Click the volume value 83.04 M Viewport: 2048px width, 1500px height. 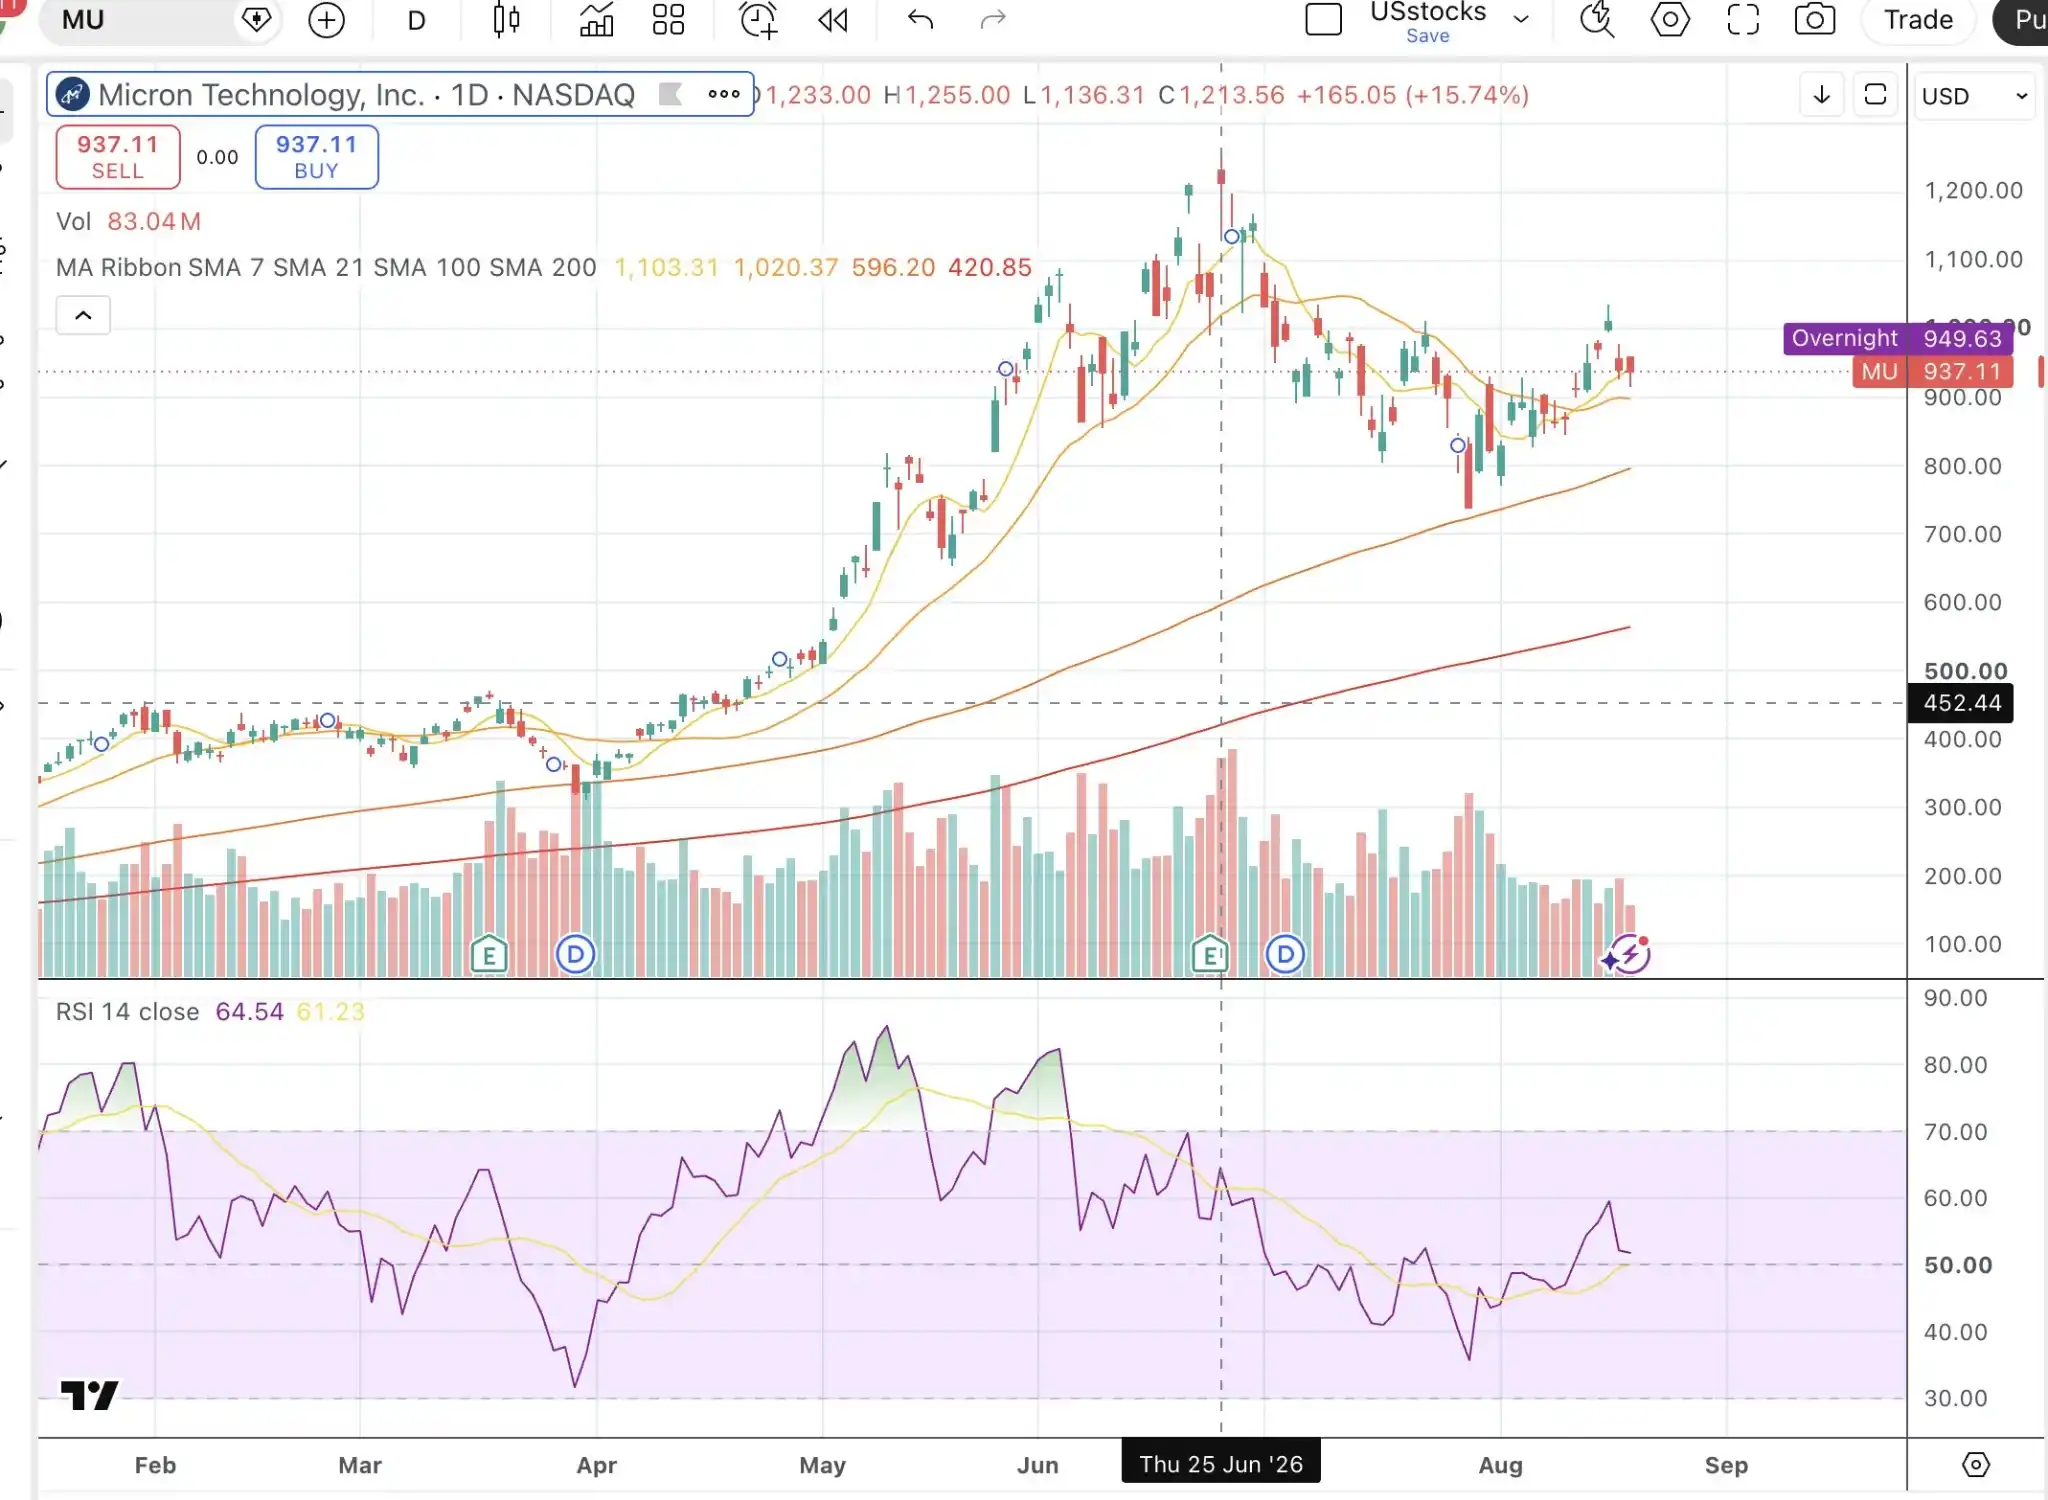(154, 221)
